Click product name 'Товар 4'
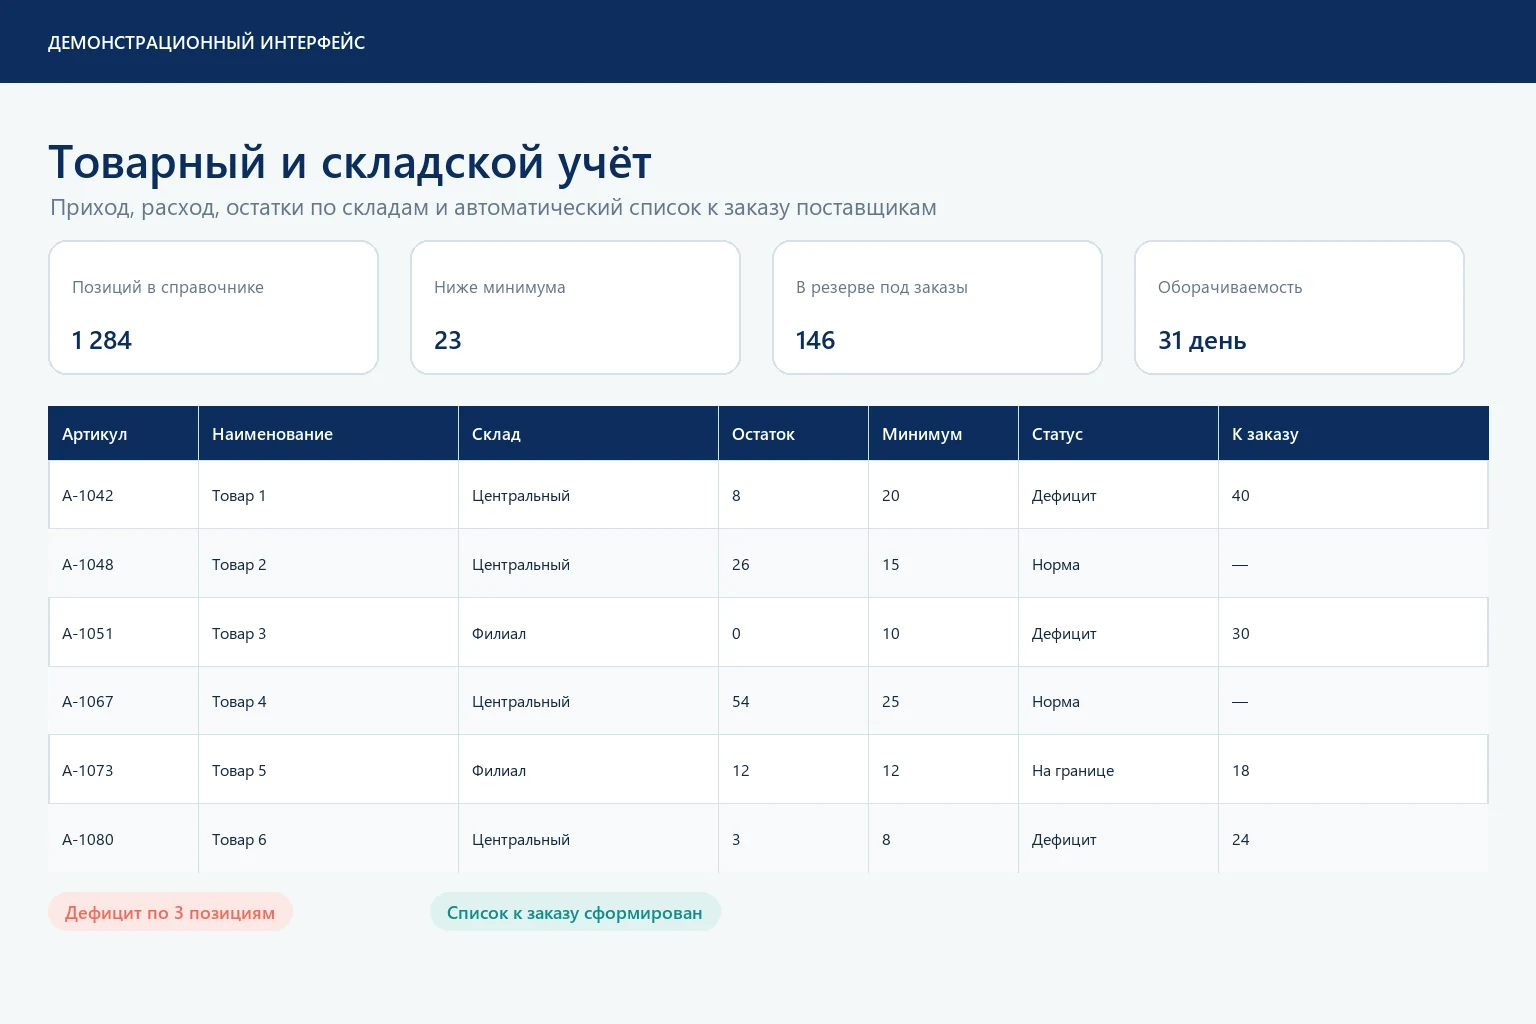 pyautogui.click(x=239, y=701)
